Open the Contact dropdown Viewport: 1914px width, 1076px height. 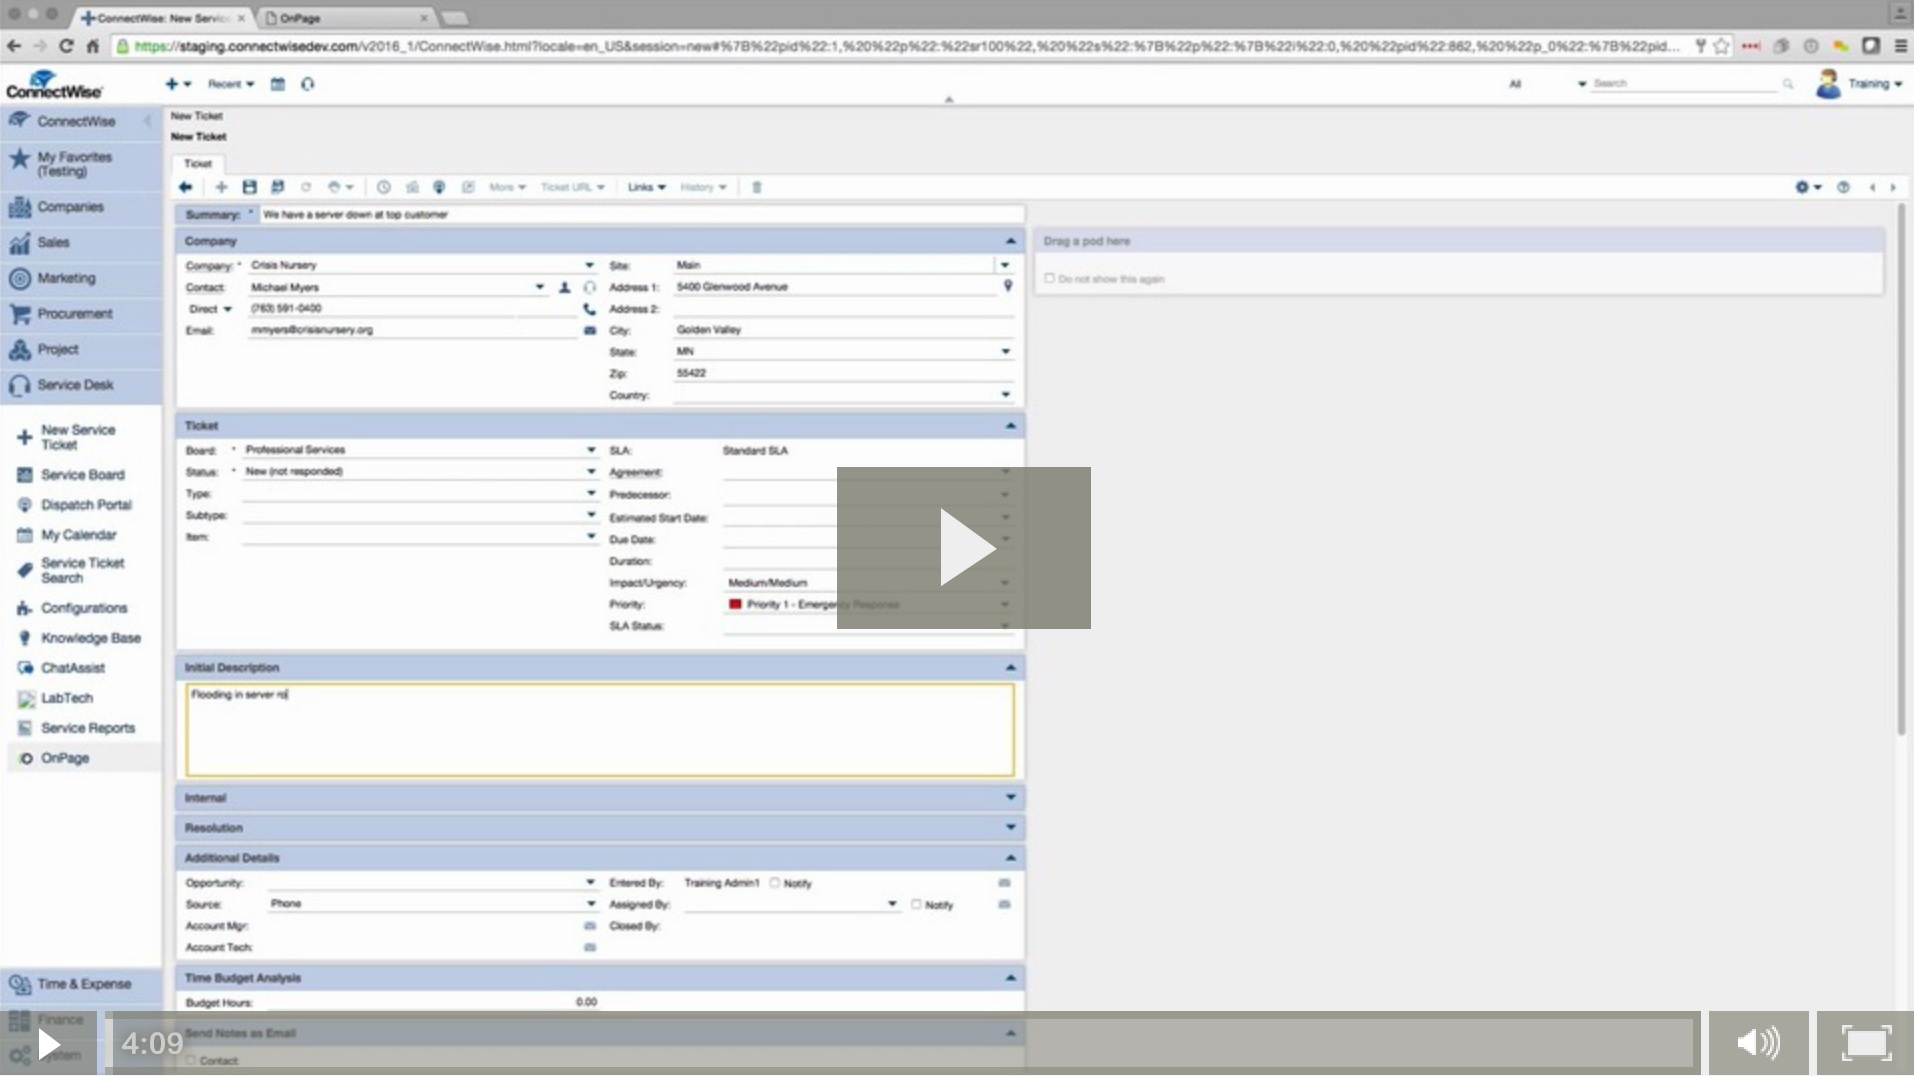[x=539, y=287]
